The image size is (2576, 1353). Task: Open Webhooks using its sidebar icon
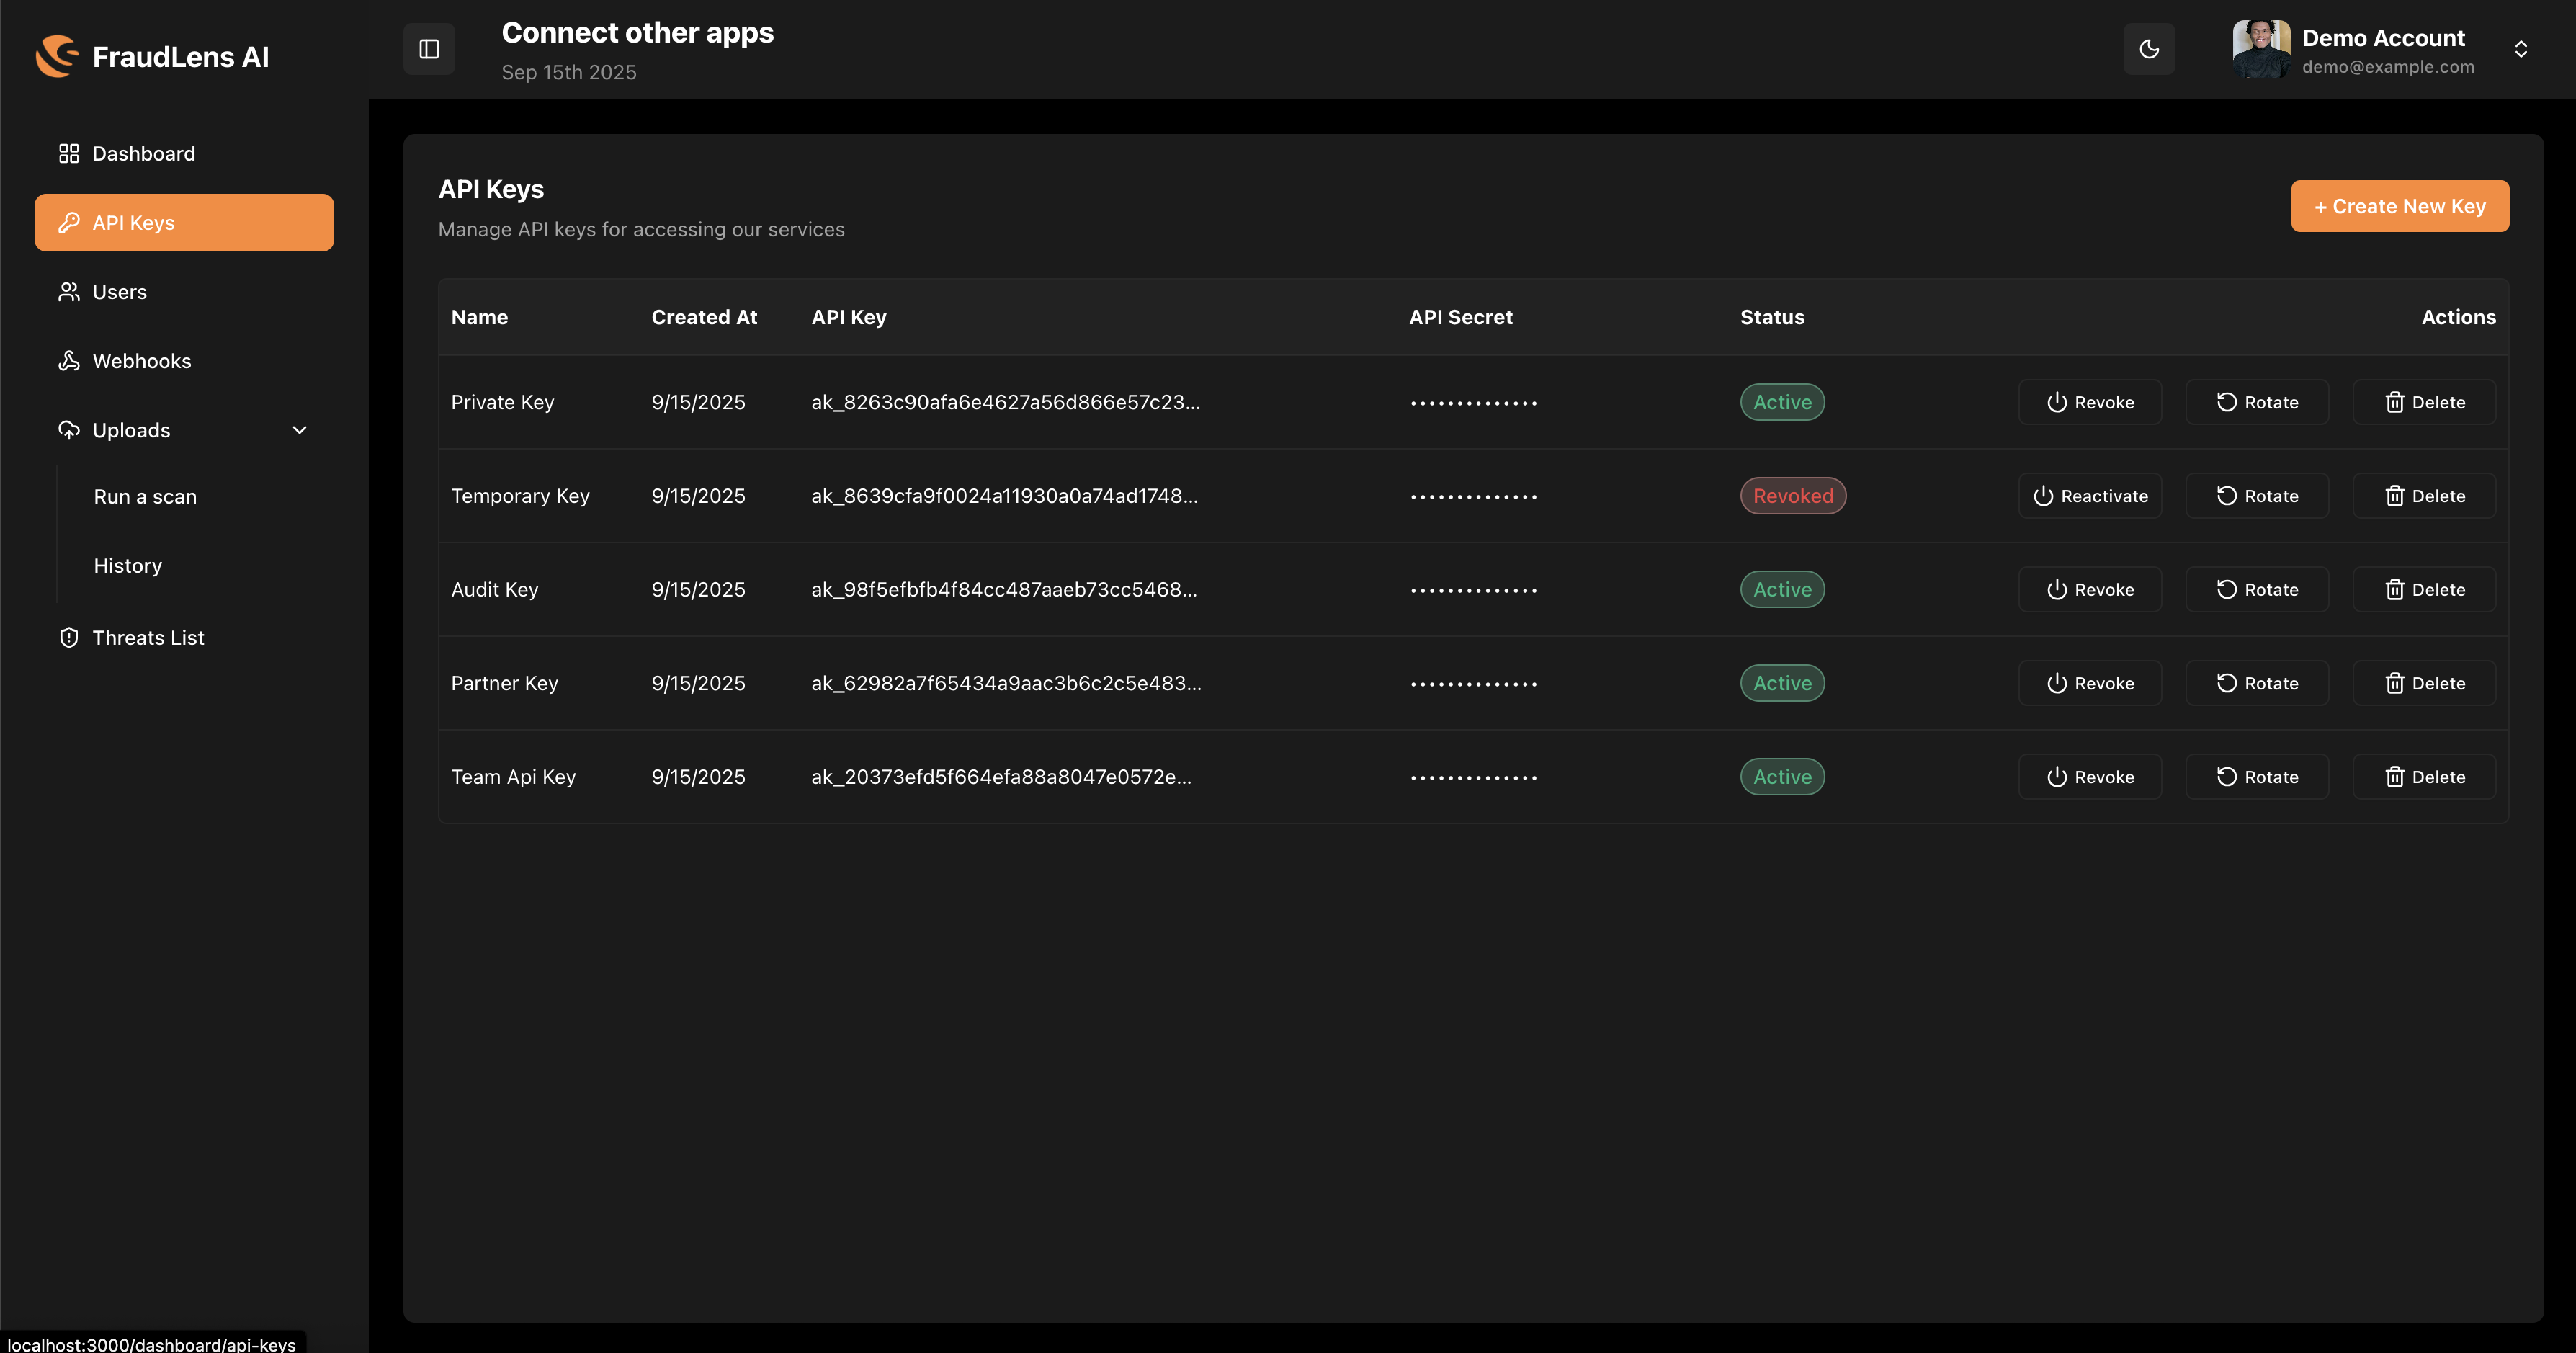click(x=68, y=360)
